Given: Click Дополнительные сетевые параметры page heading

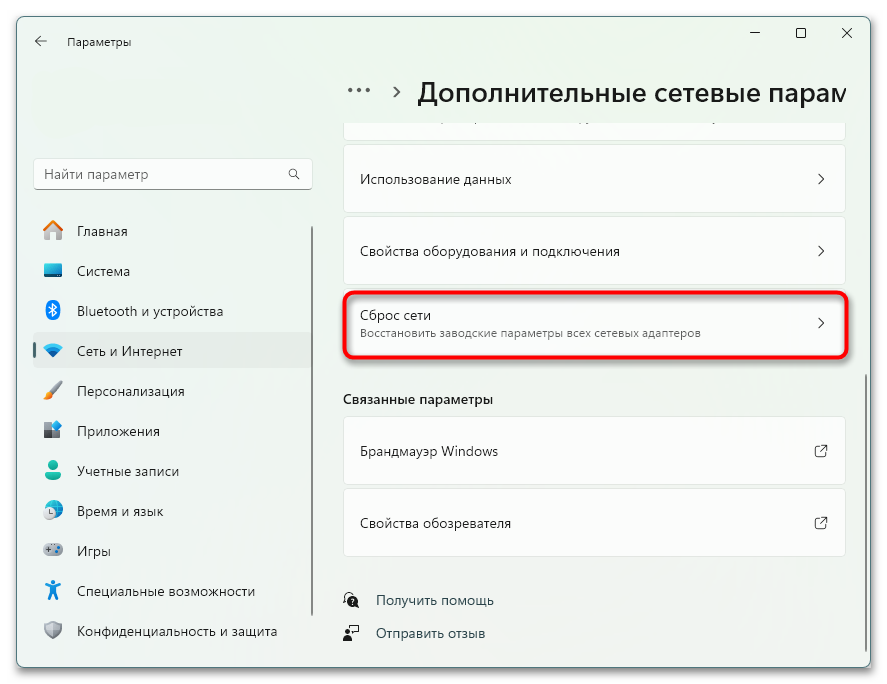Looking at the screenshot, I should (x=632, y=93).
